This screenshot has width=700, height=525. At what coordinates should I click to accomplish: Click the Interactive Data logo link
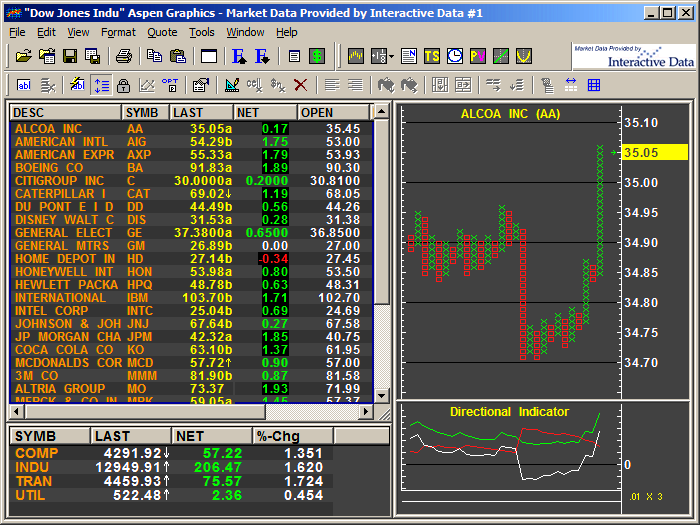[634, 56]
